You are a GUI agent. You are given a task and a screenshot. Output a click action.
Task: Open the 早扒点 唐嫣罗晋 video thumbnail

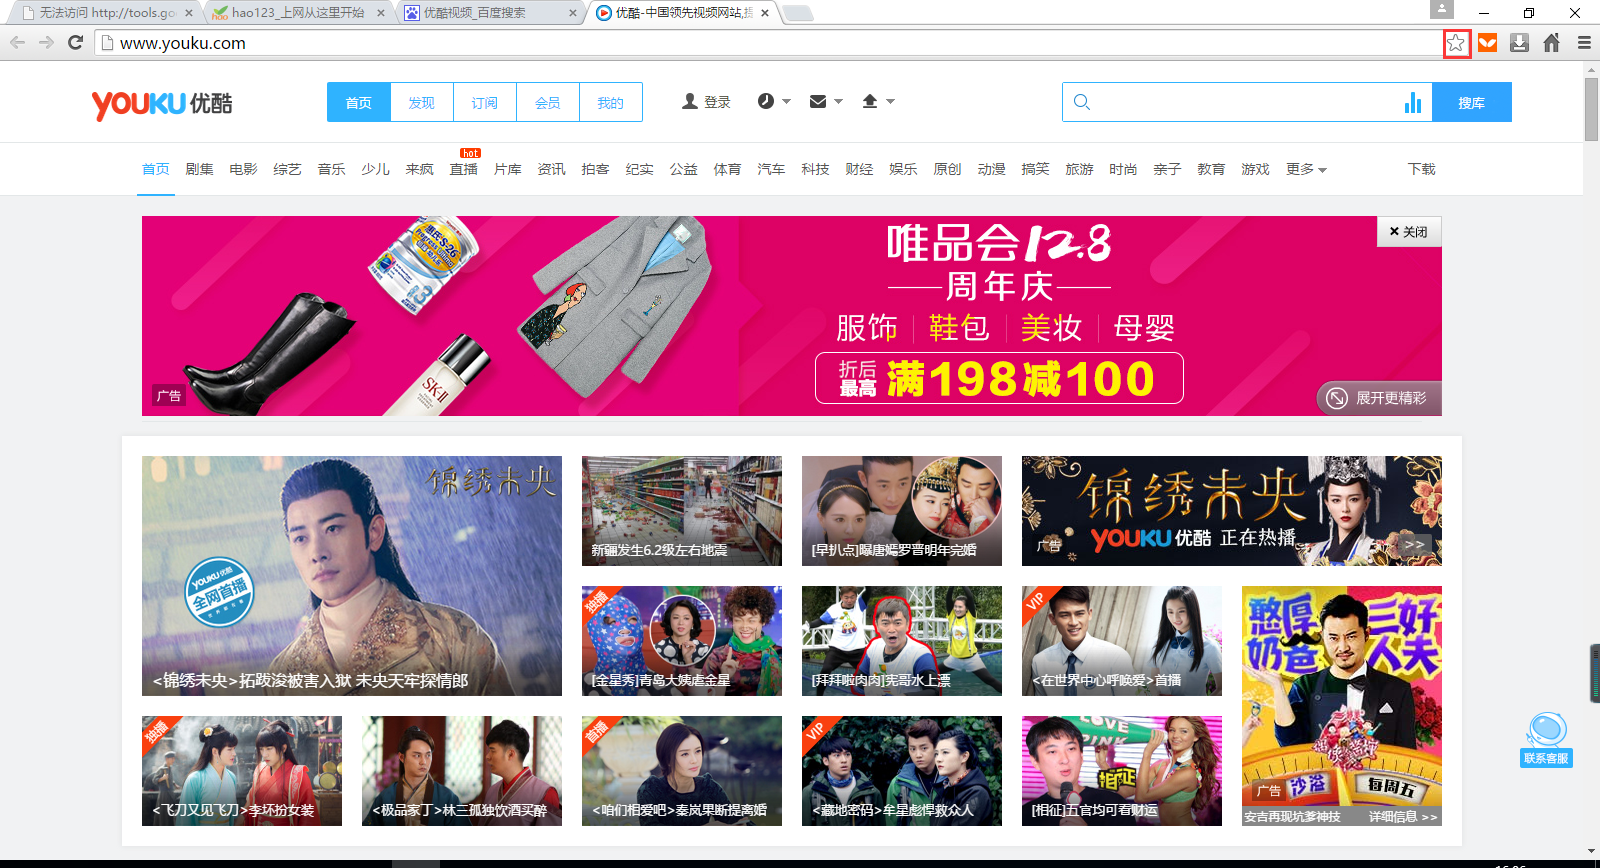coord(902,511)
